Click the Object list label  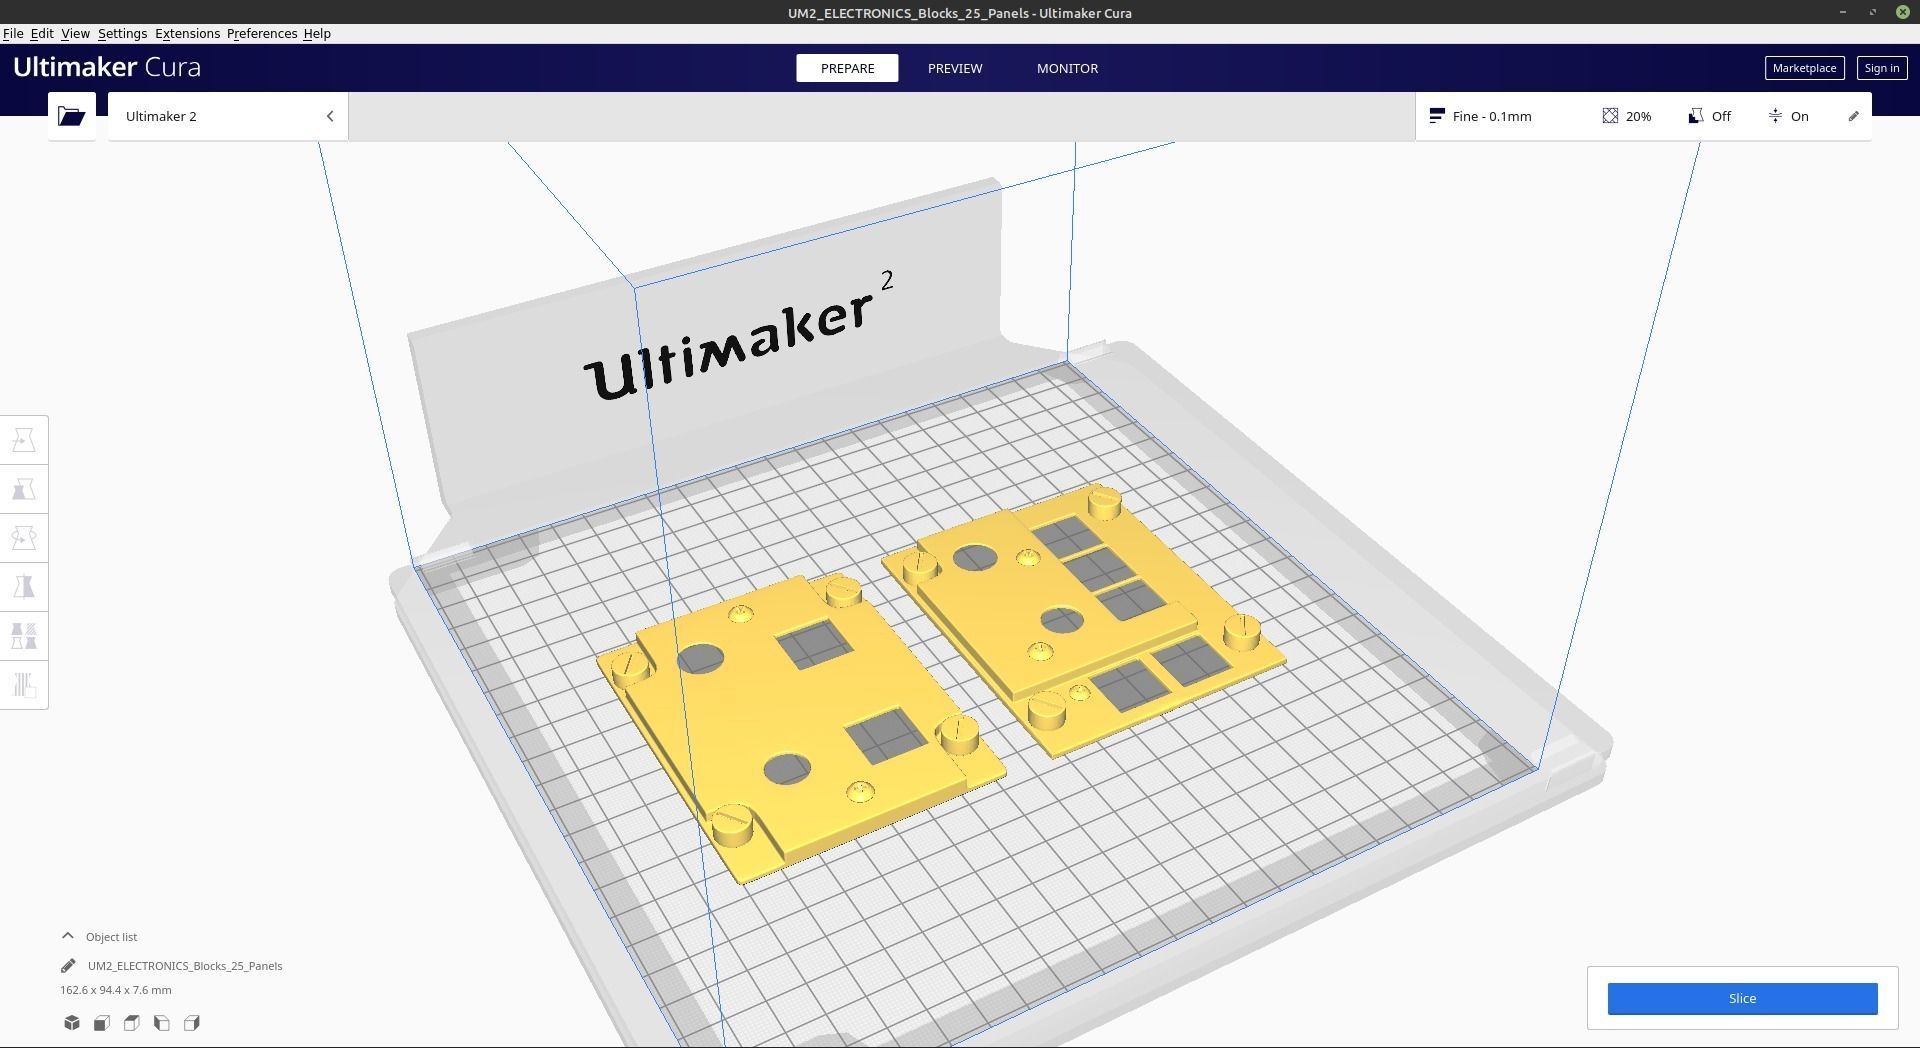point(111,937)
